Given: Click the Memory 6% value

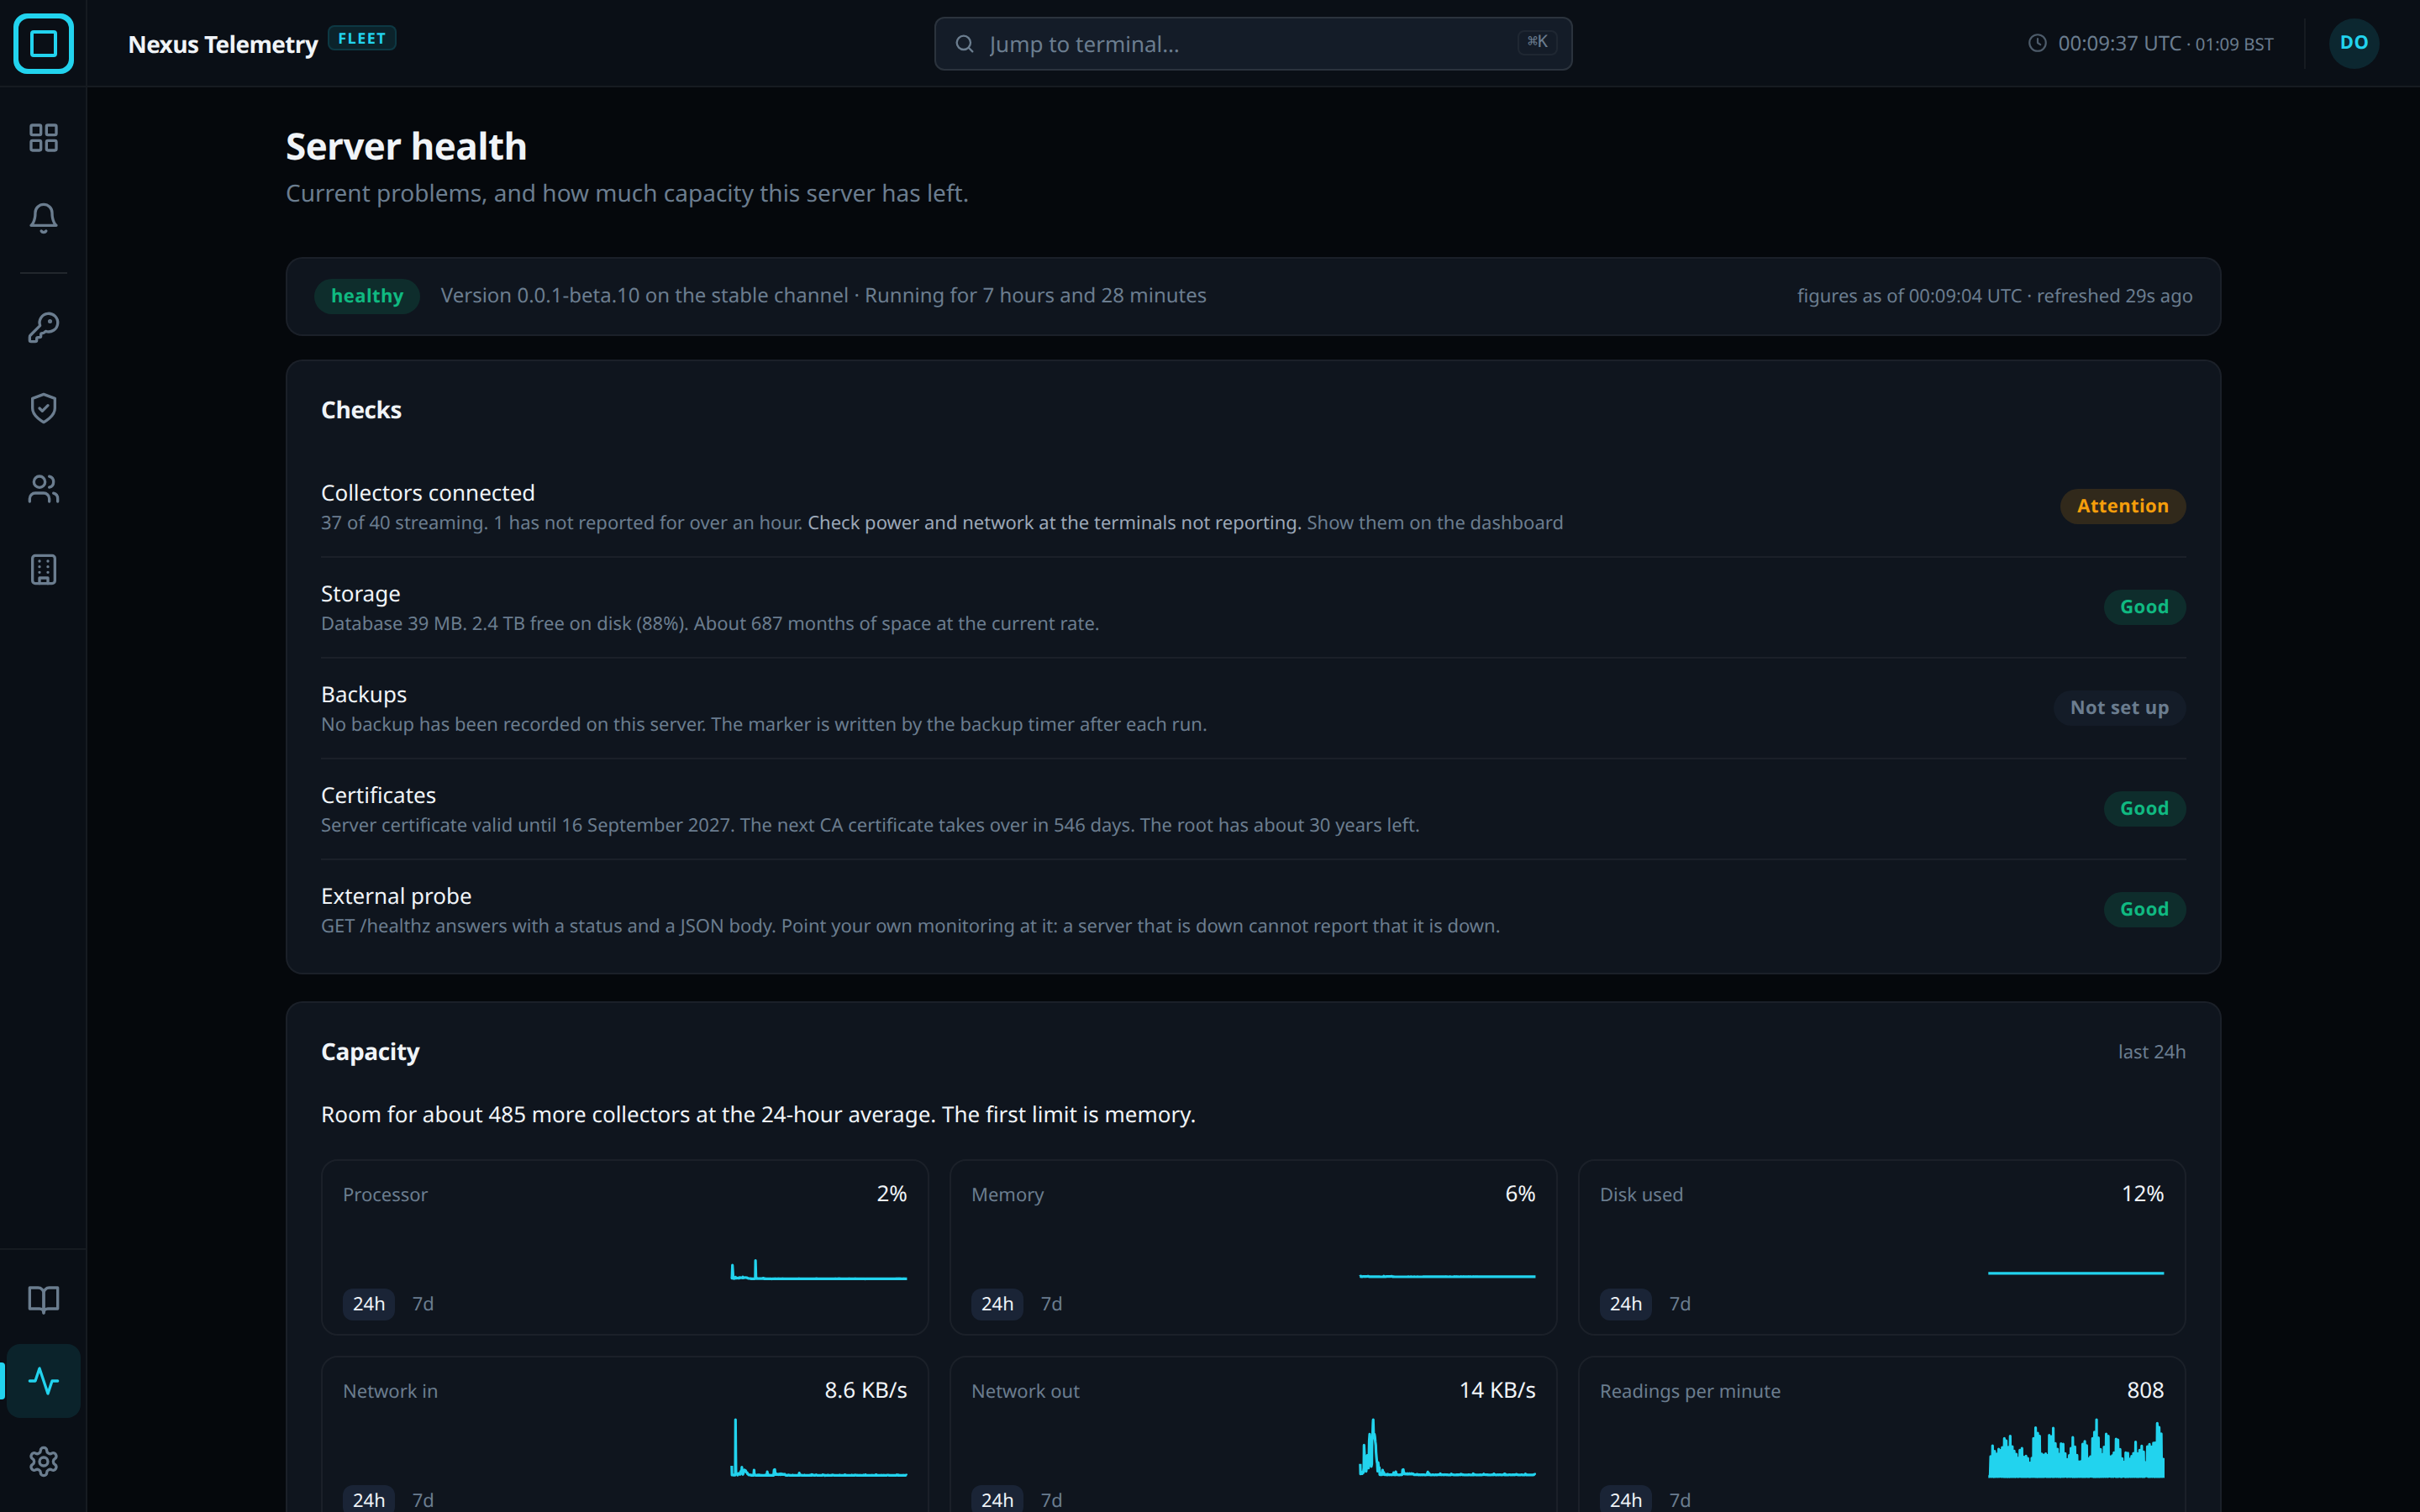Looking at the screenshot, I should (1520, 1194).
